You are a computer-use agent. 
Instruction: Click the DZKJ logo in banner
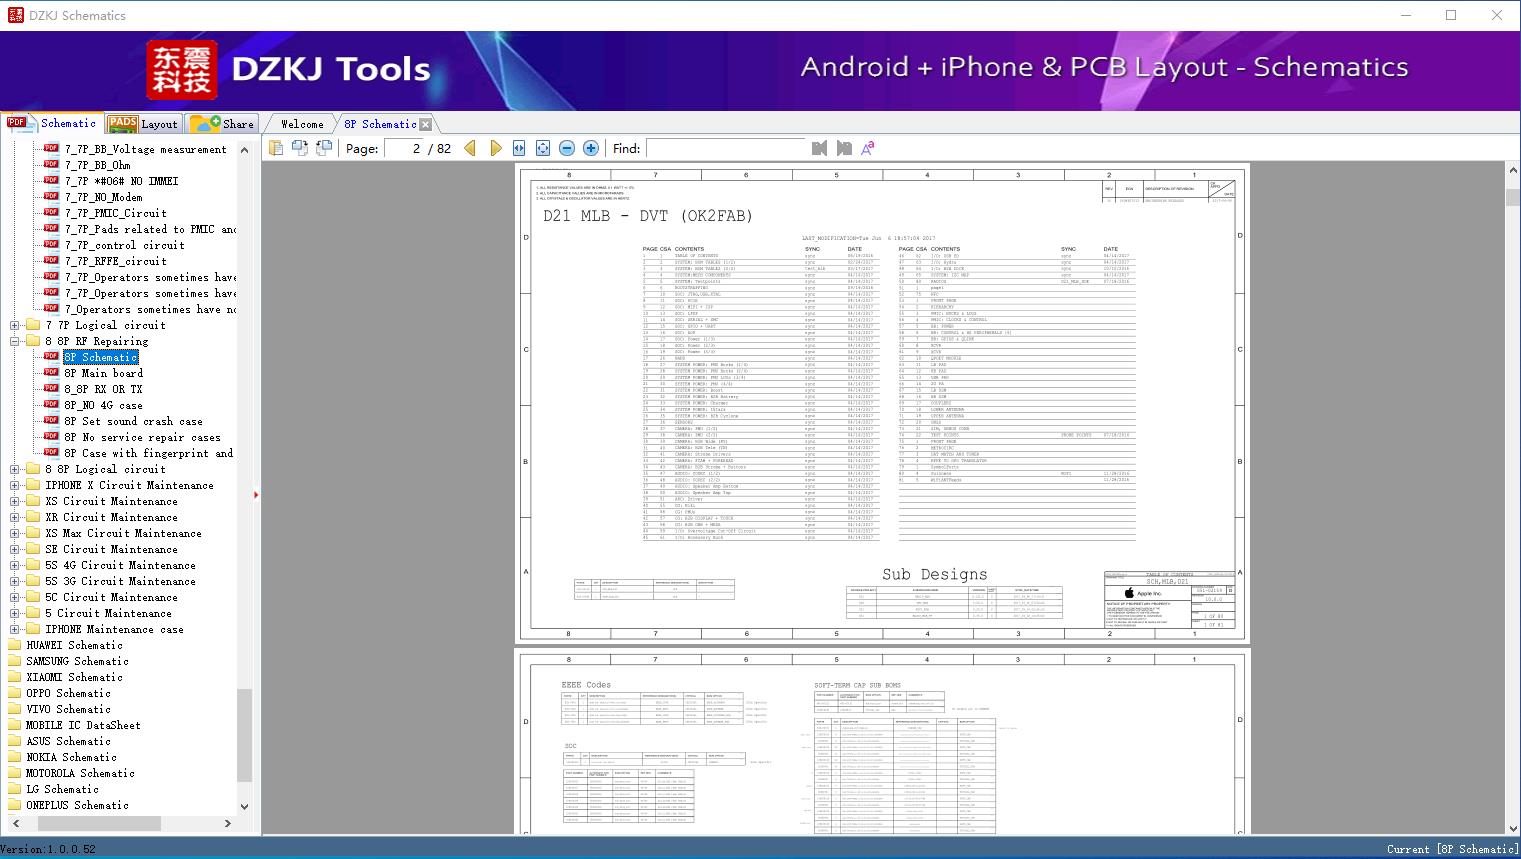pos(182,70)
